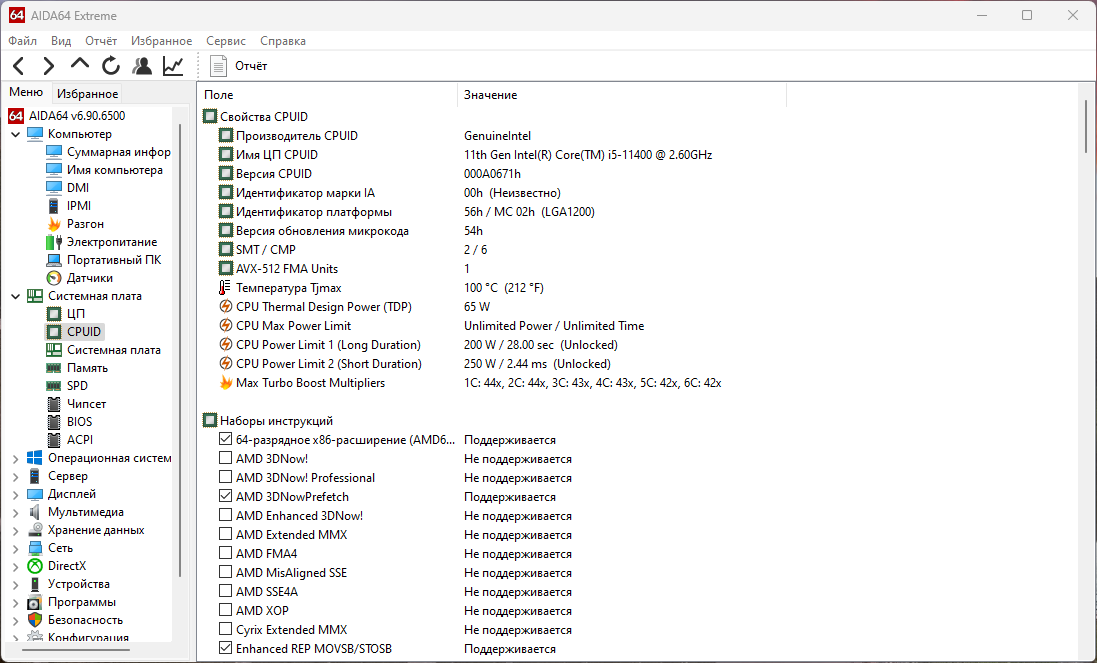Screen dimensions: 1097x663
Task: Select the Наборы инструкций group header
Action: pos(268,421)
